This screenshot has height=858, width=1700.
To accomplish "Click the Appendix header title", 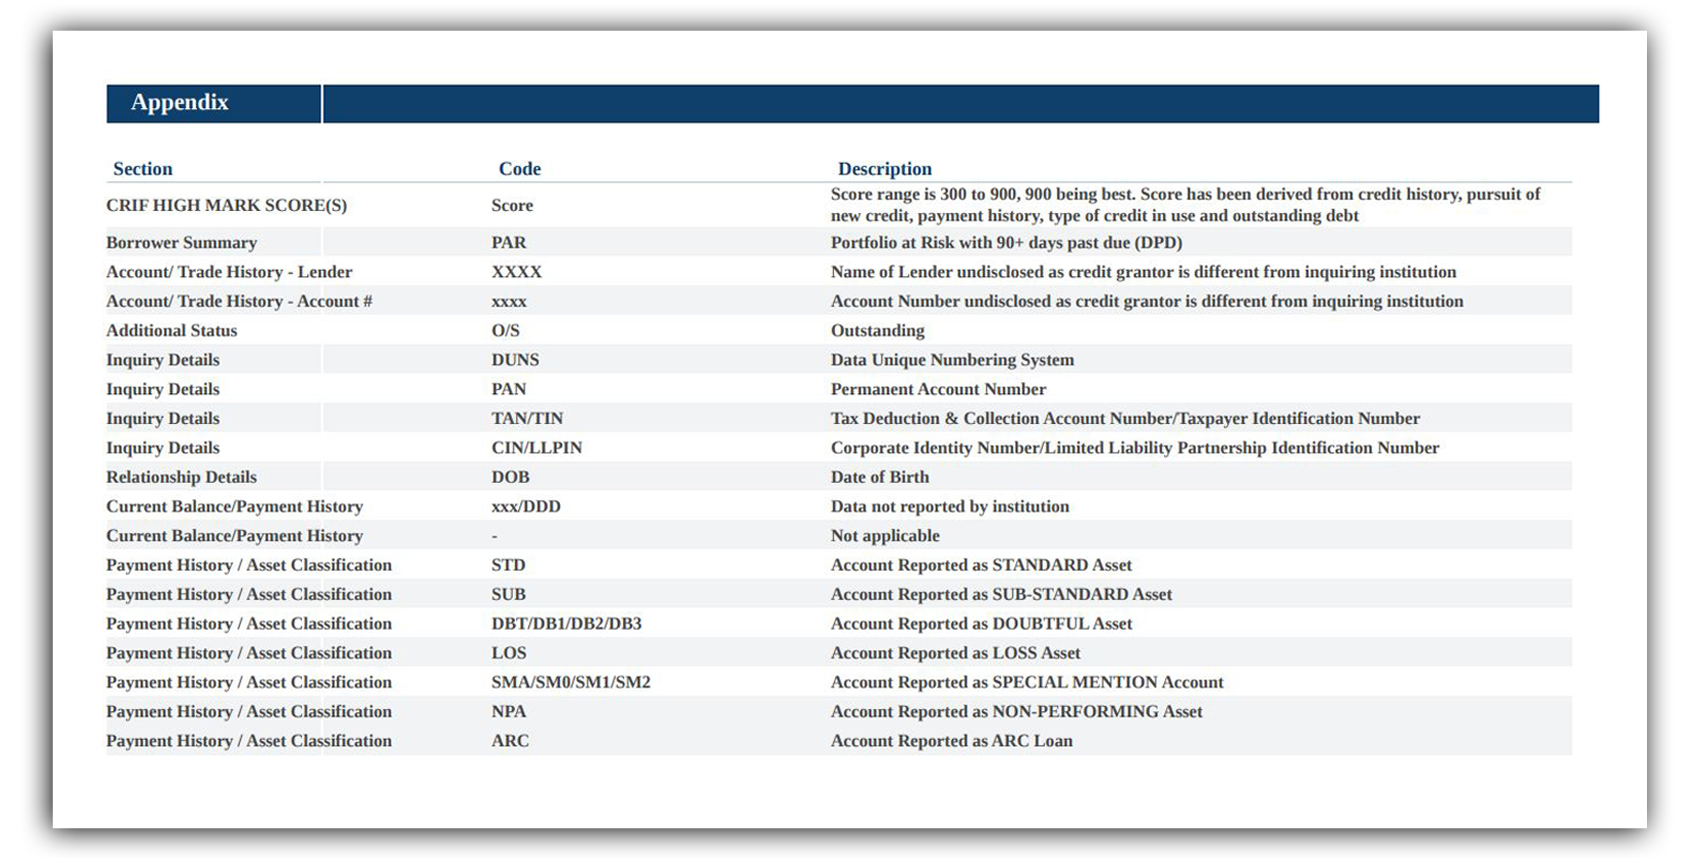I will tap(180, 103).
